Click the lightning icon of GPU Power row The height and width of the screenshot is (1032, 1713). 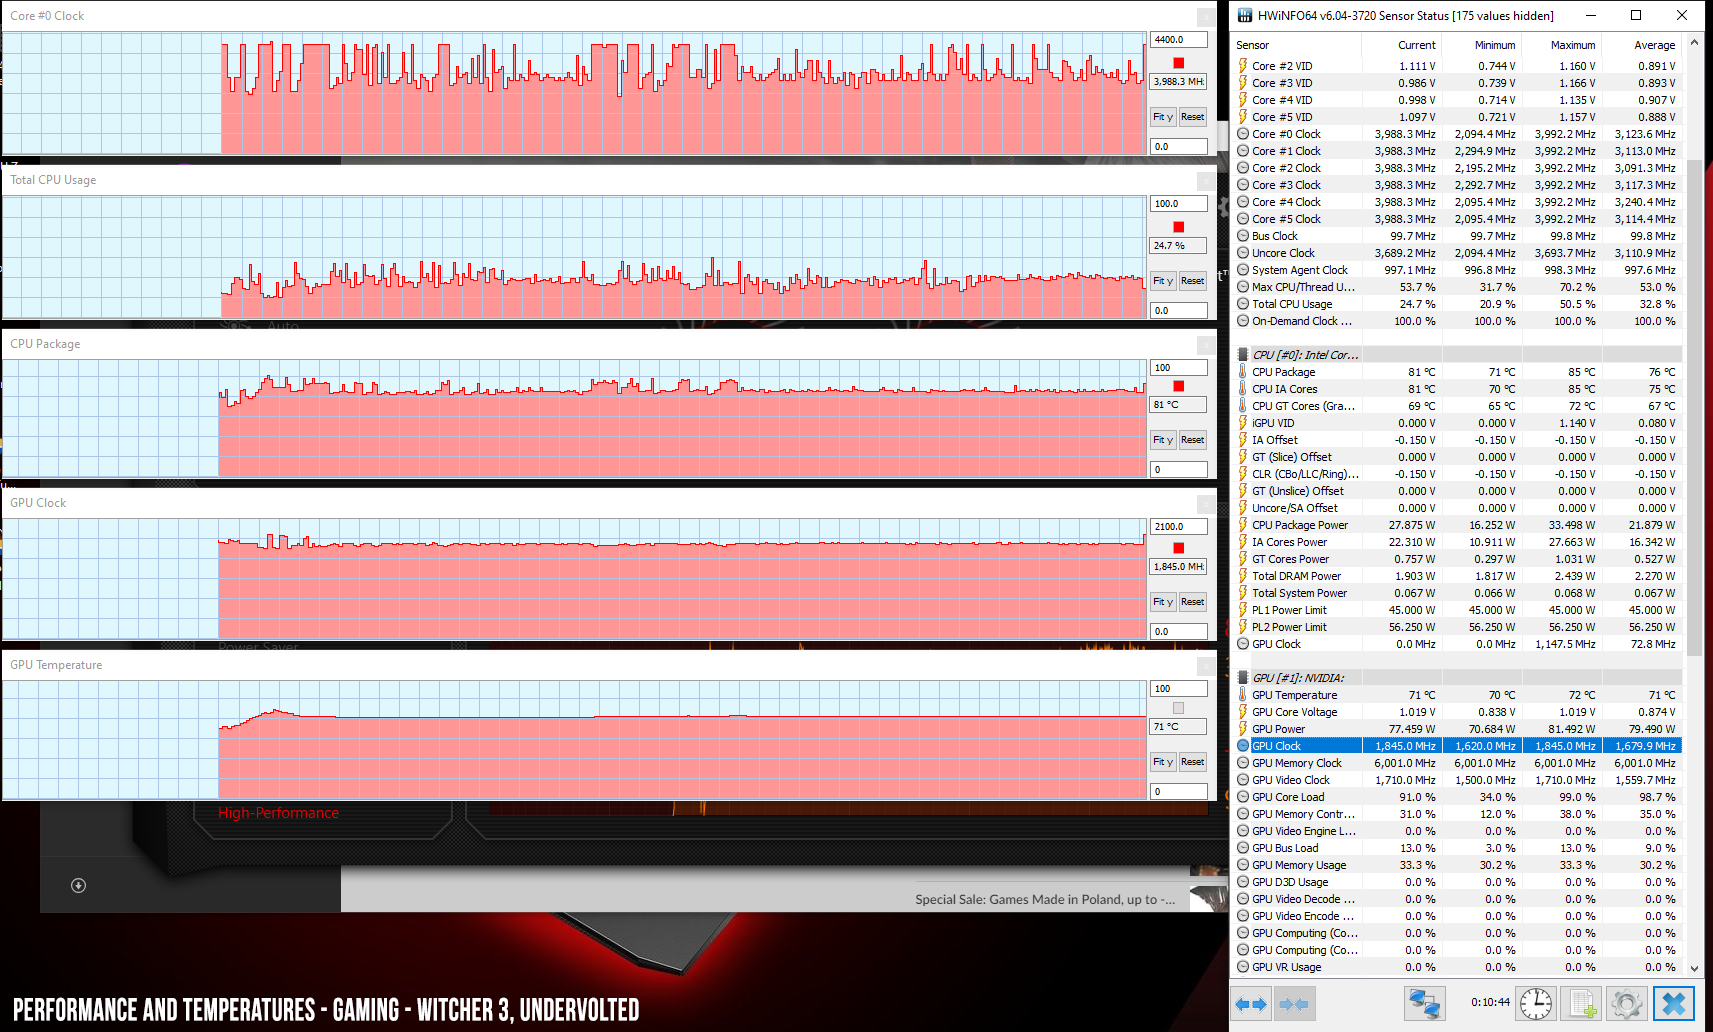click(x=1243, y=729)
